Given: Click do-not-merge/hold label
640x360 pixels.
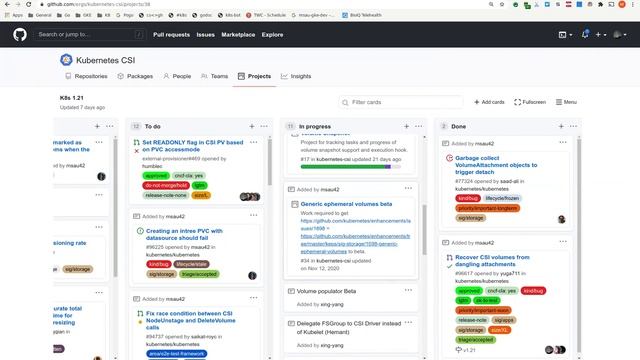Looking at the screenshot, I should (x=166, y=185).
